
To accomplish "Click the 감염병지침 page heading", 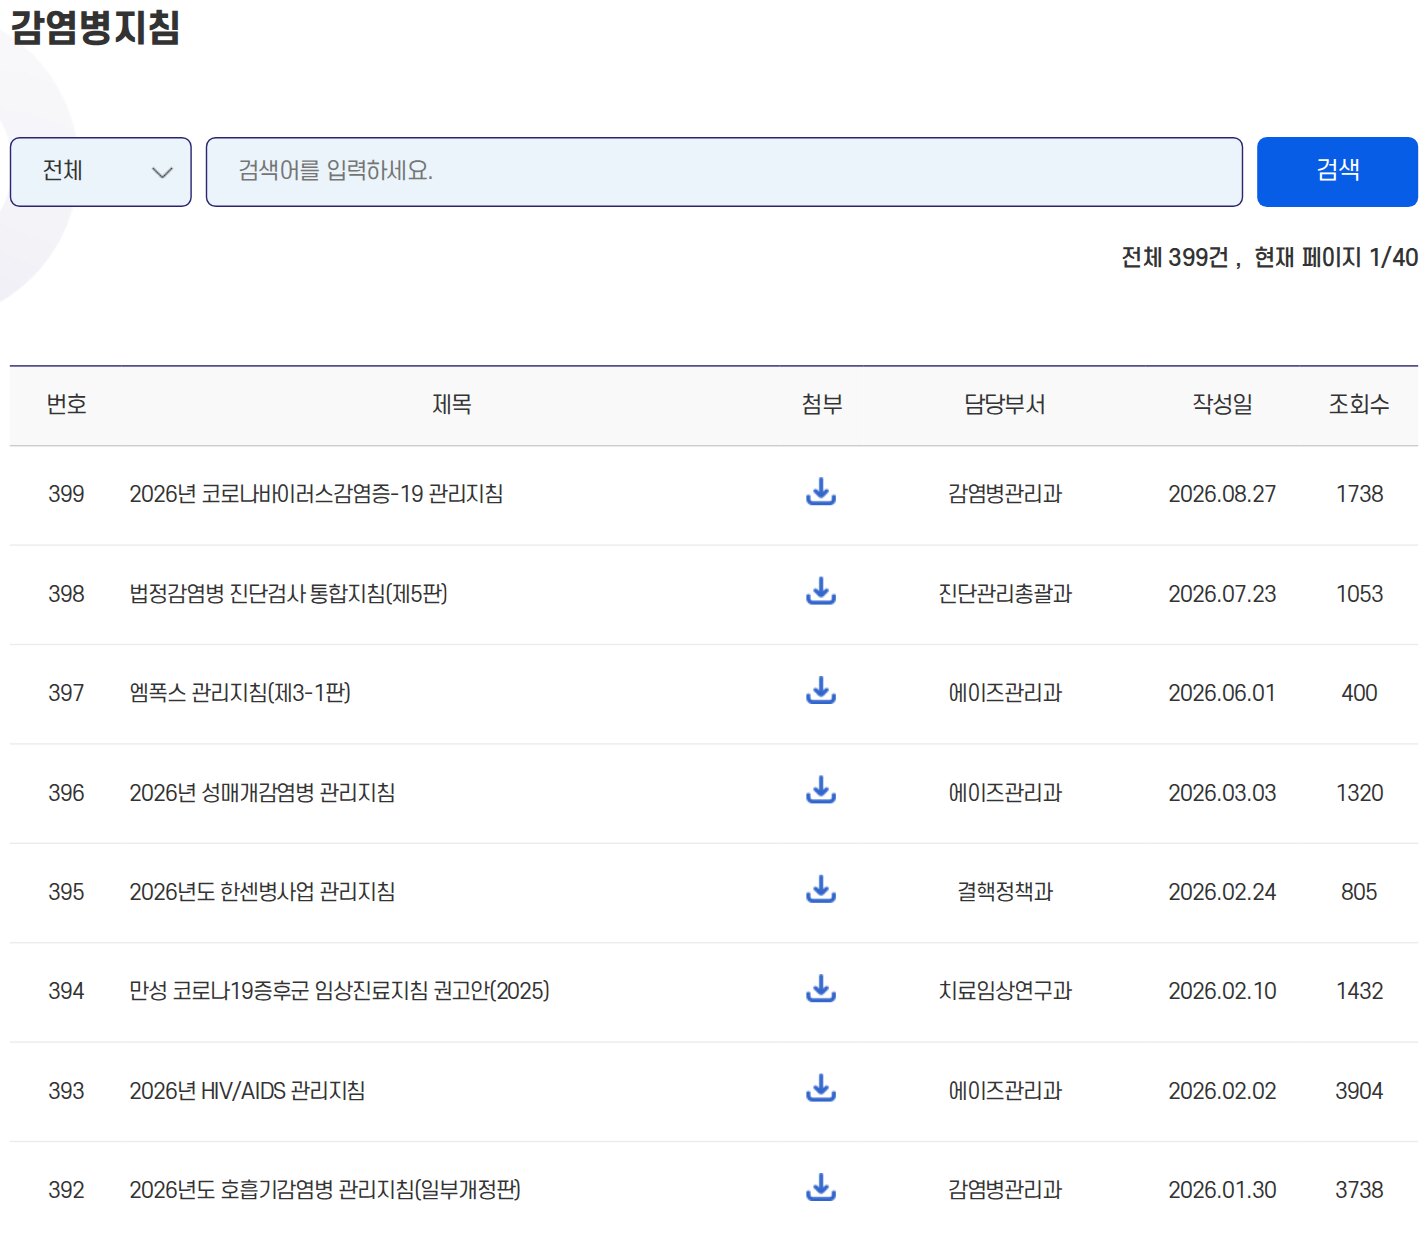I will click(95, 26).
